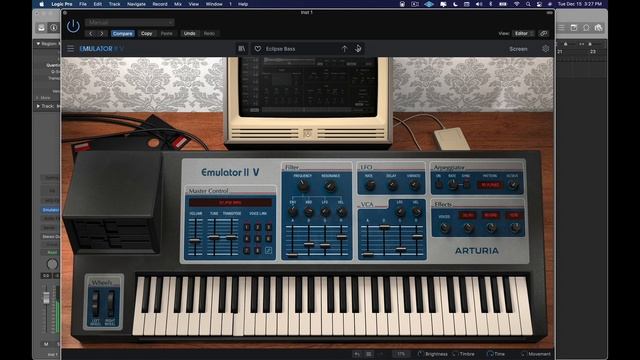Open the Arpeggiator Pattern red selector
Image resolution: width=640 pixels, height=360 pixels.
point(490,185)
